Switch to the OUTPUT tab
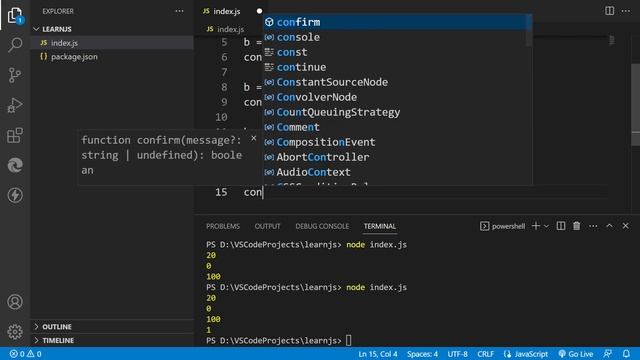This screenshot has width=640, height=360. 267,226
